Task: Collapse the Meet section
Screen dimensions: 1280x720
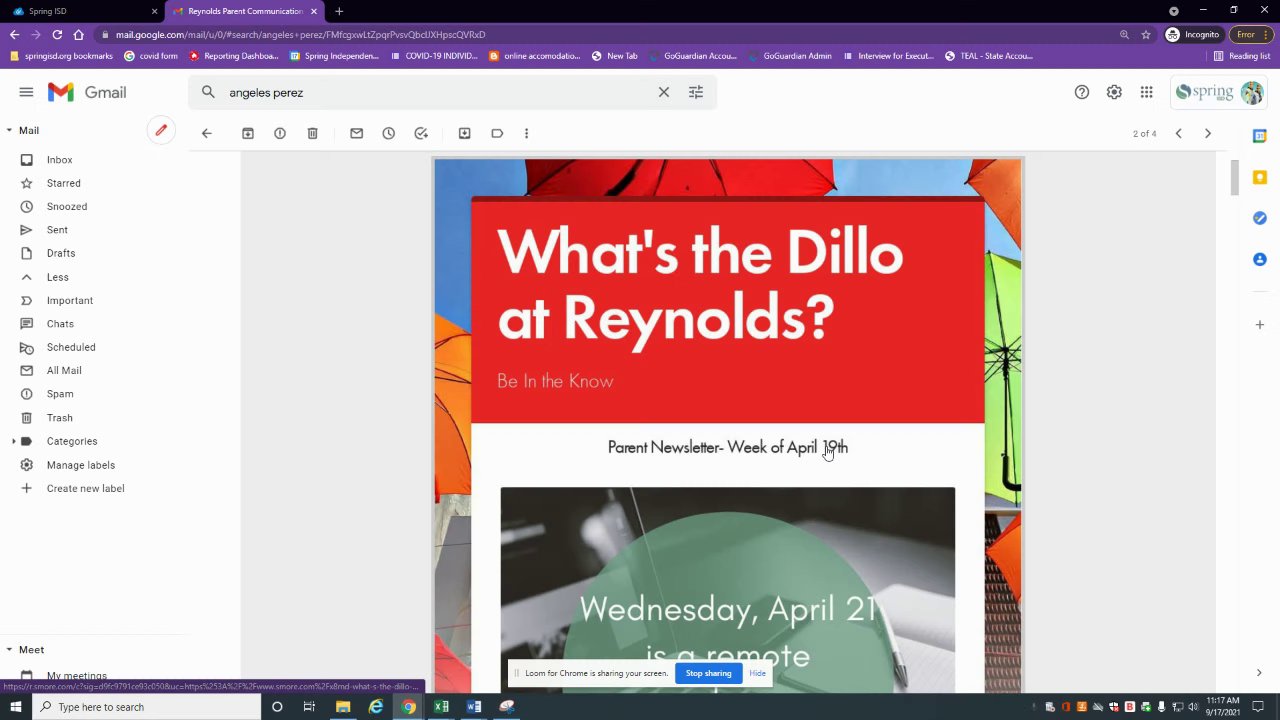Action: 9,650
